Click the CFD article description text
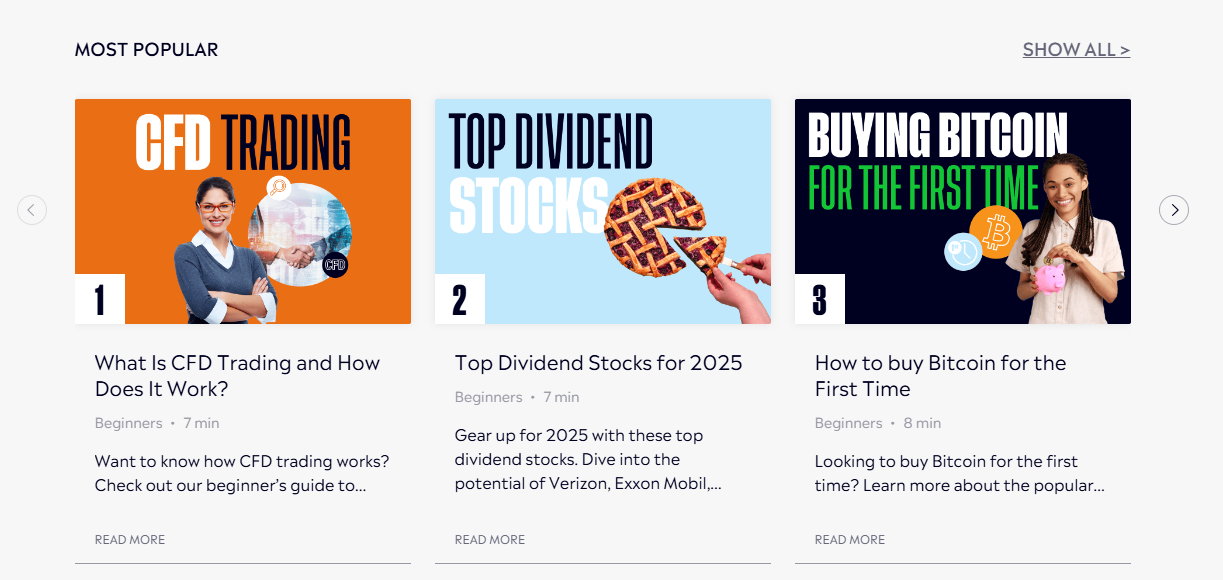The width and height of the screenshot is (1223, 580). (x=241, y=474)
